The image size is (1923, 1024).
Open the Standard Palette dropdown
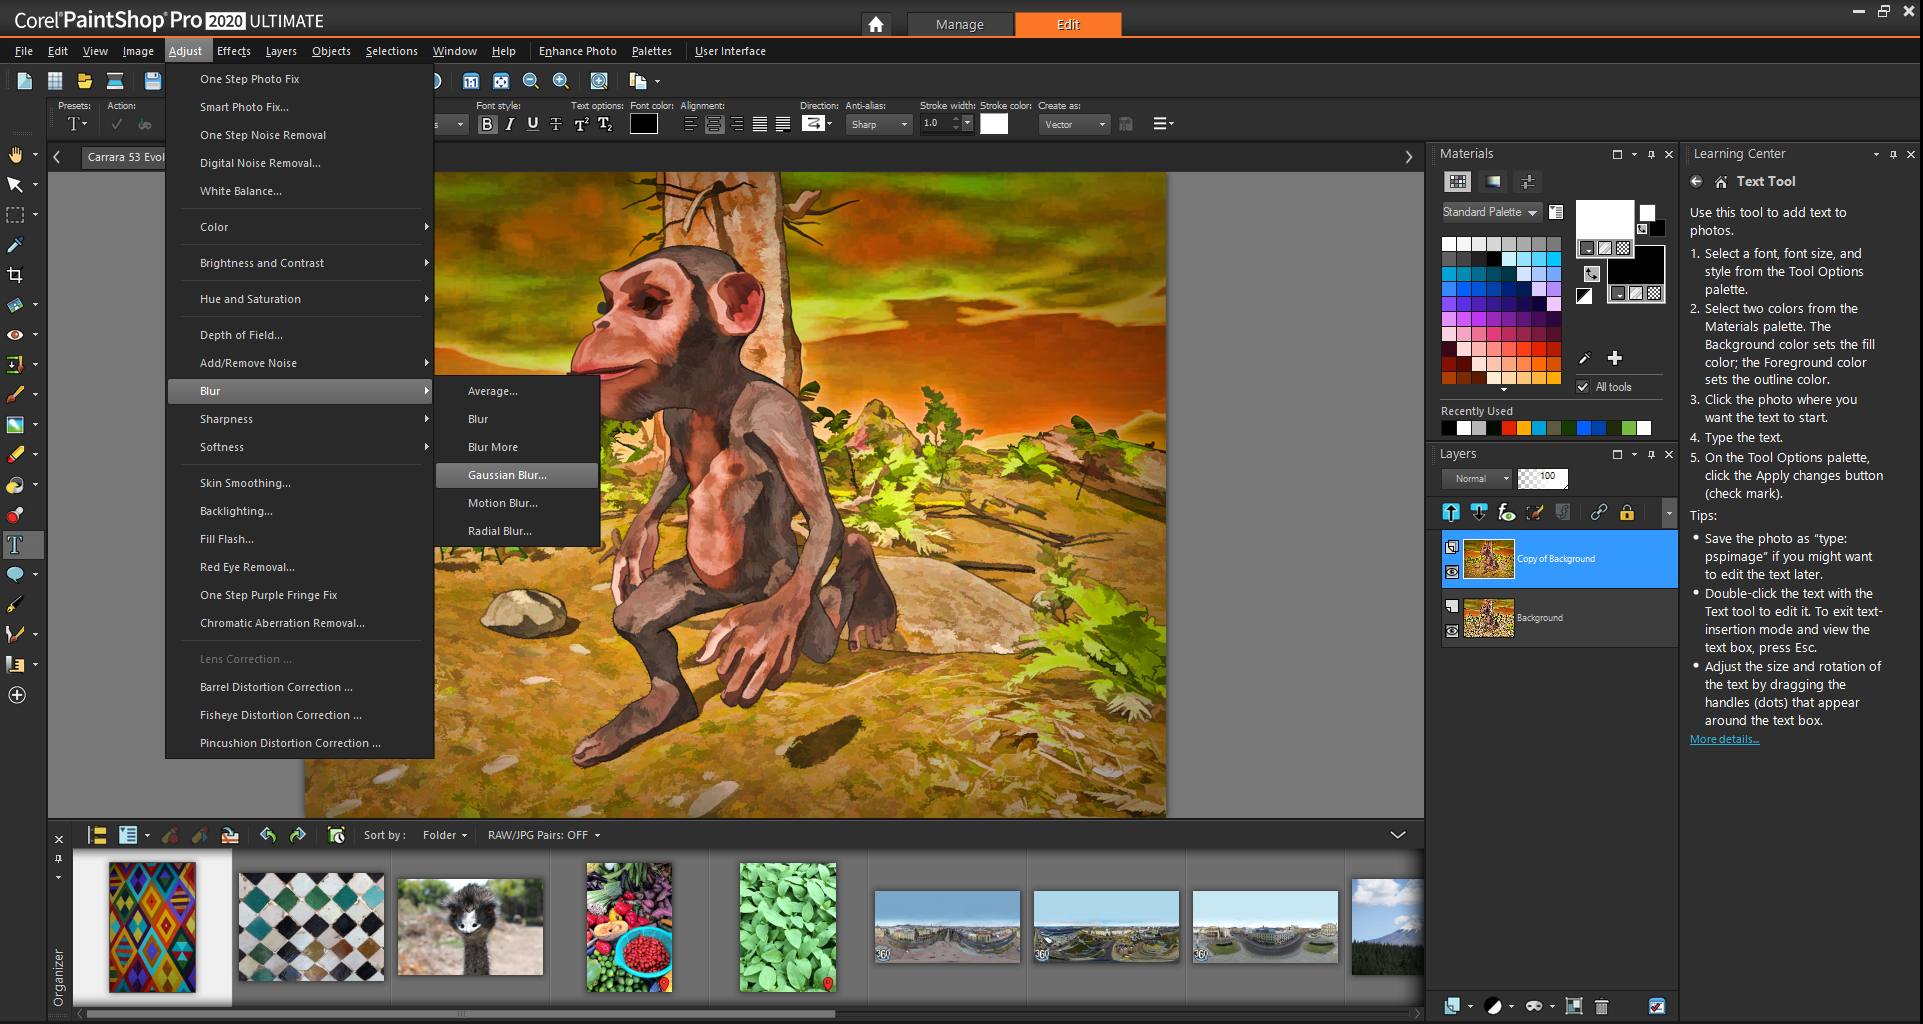click(x=1490, y=212)
